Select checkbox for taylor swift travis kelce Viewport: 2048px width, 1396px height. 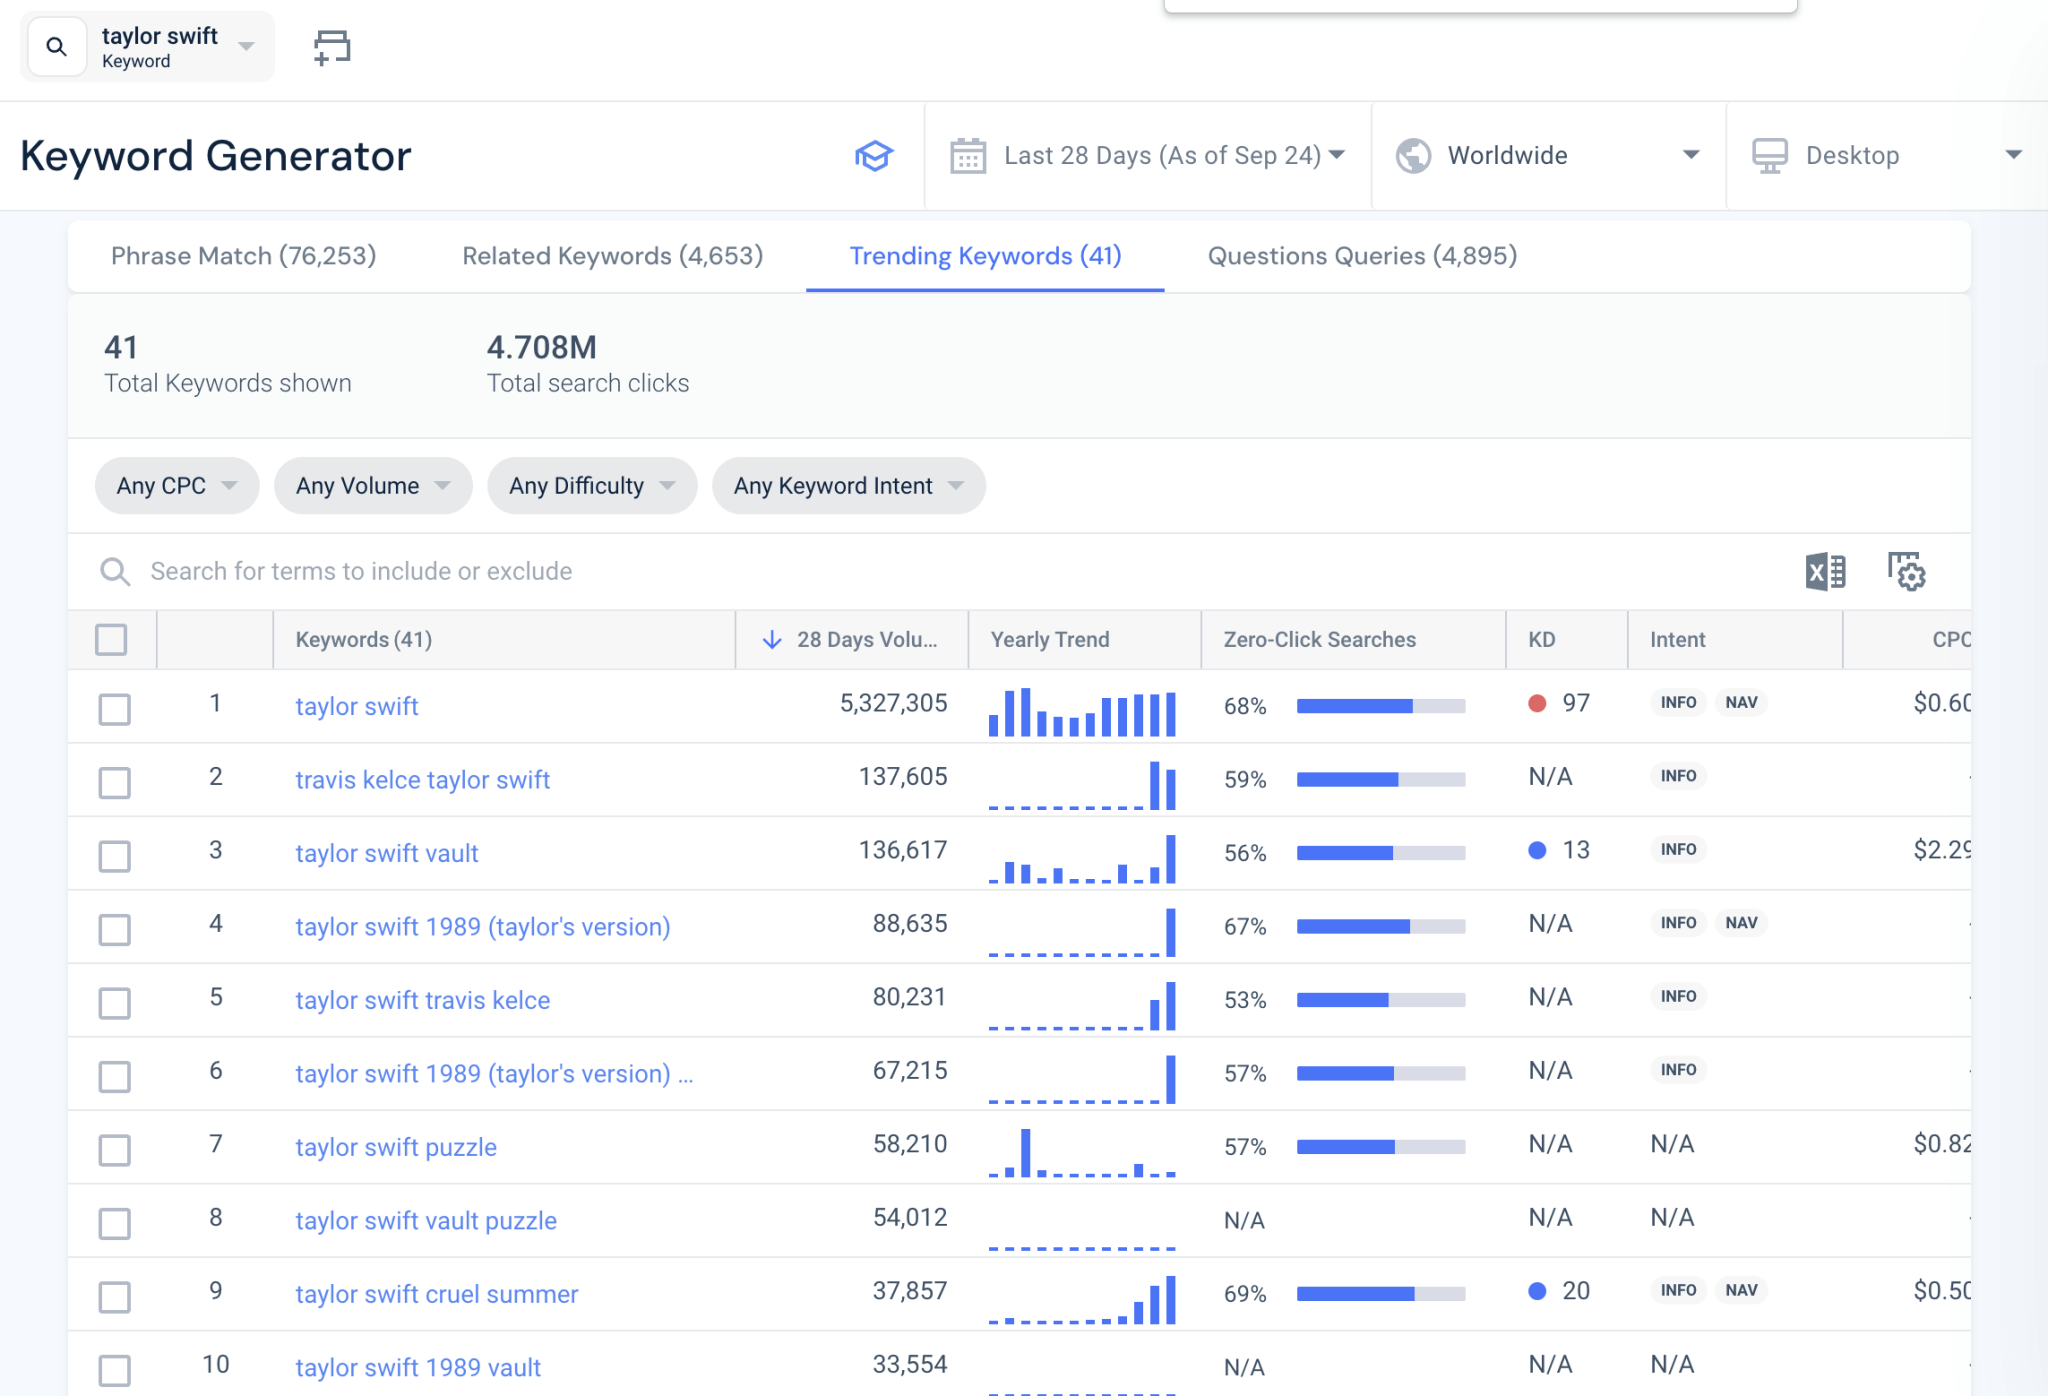[115, 1004]
